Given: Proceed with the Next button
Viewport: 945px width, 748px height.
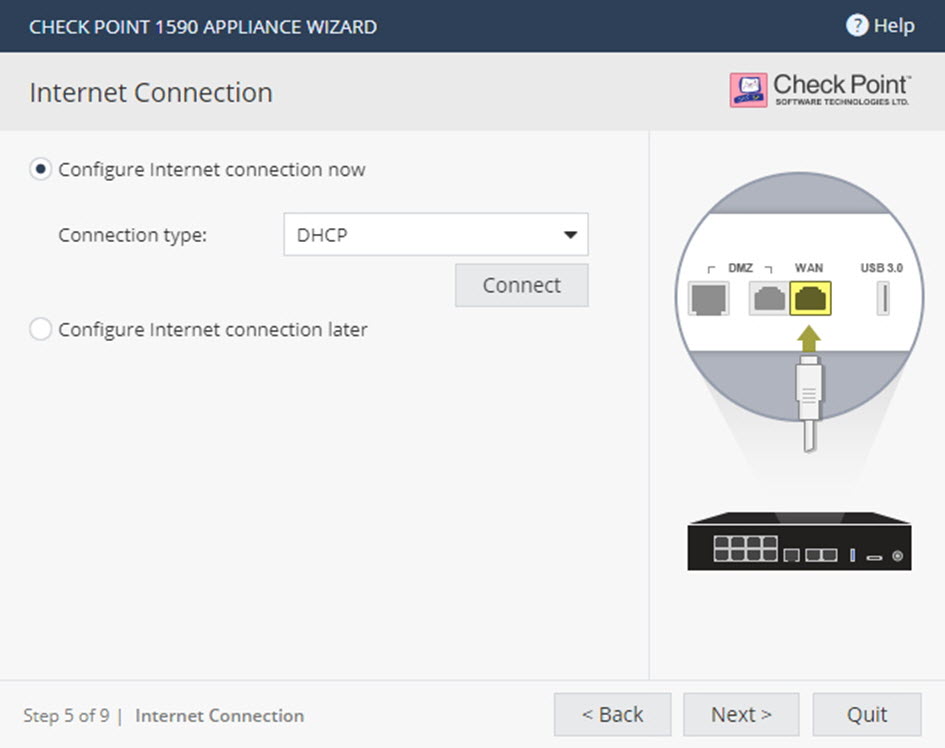Looking at the screenshot, I should [x=741, y=714].
